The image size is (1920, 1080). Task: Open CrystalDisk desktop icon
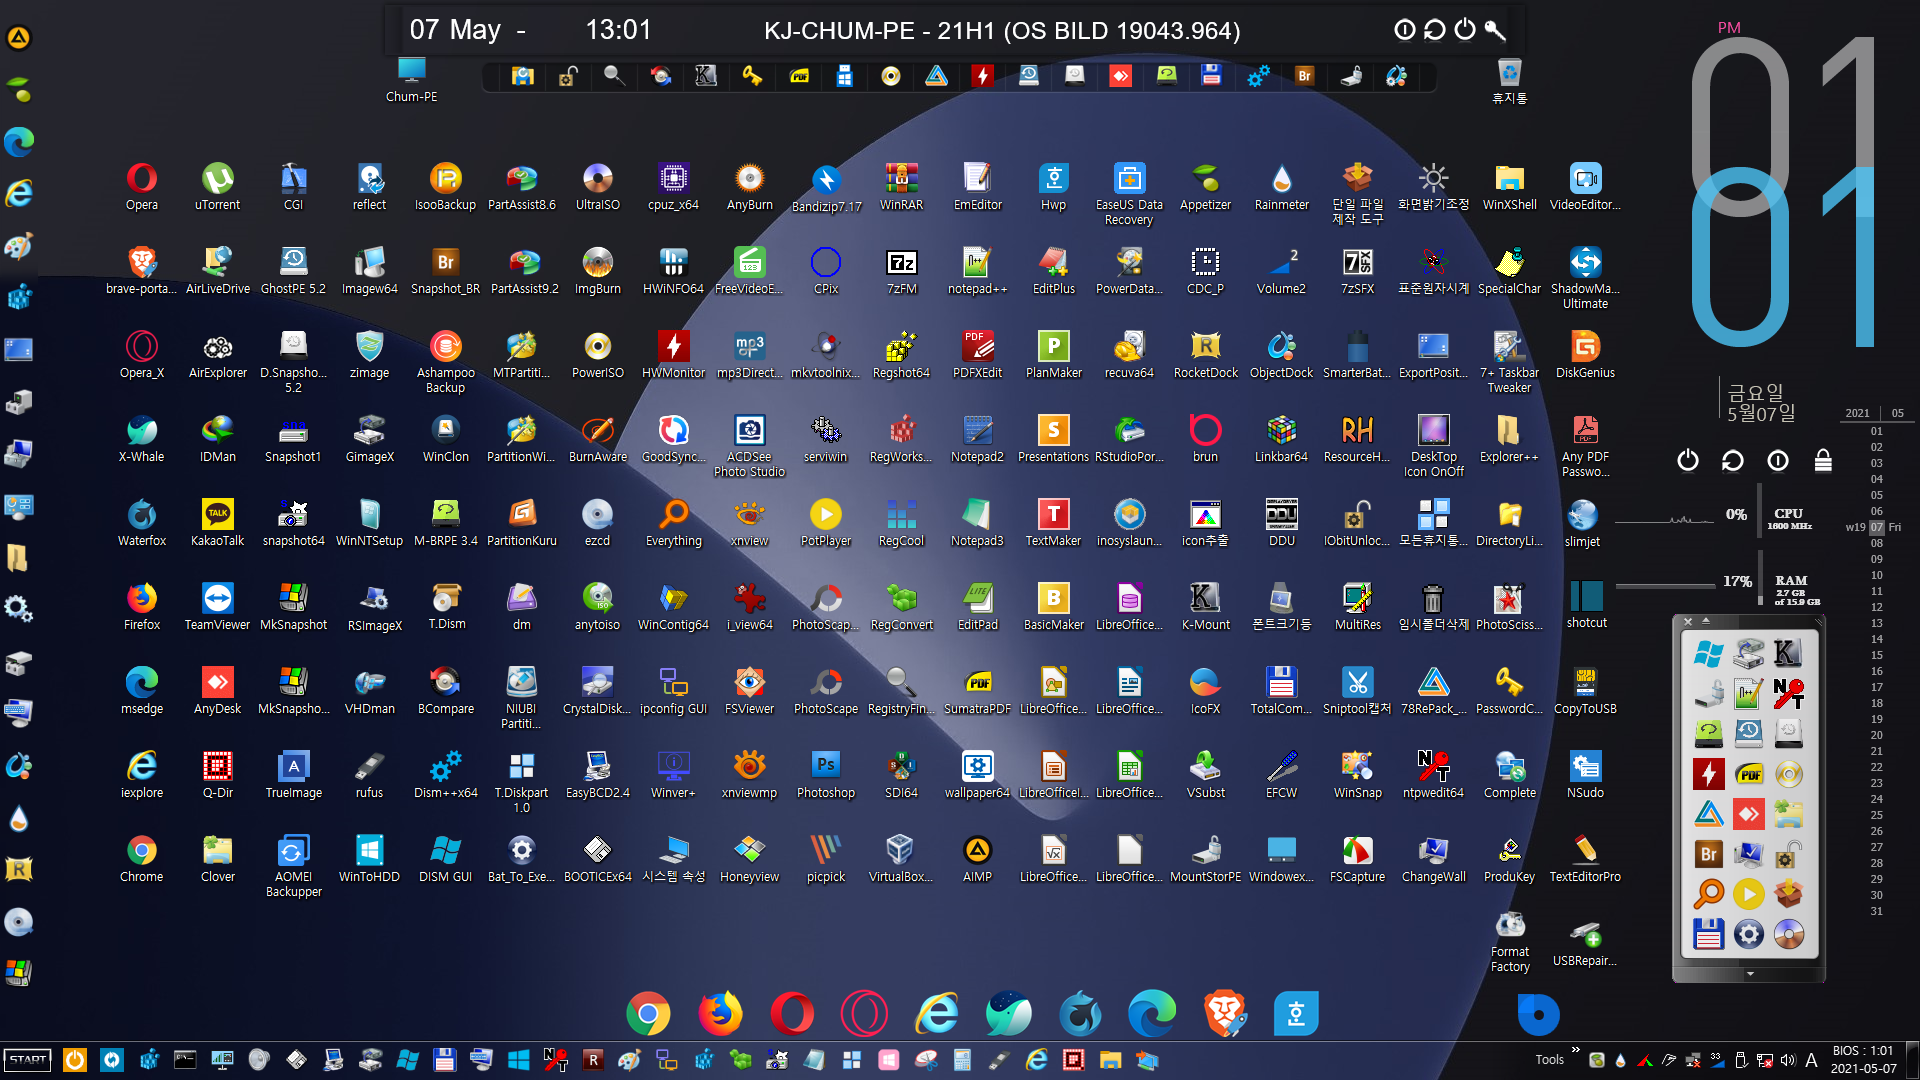597,690
